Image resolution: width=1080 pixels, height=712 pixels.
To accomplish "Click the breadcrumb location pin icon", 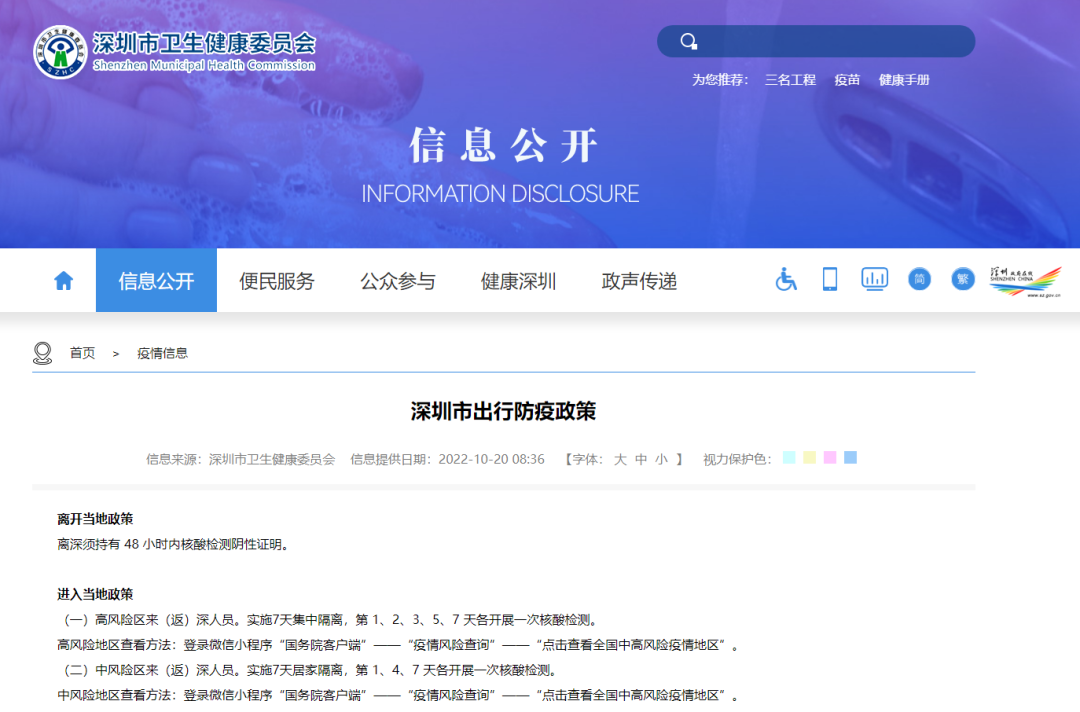I will pos(43,353).
